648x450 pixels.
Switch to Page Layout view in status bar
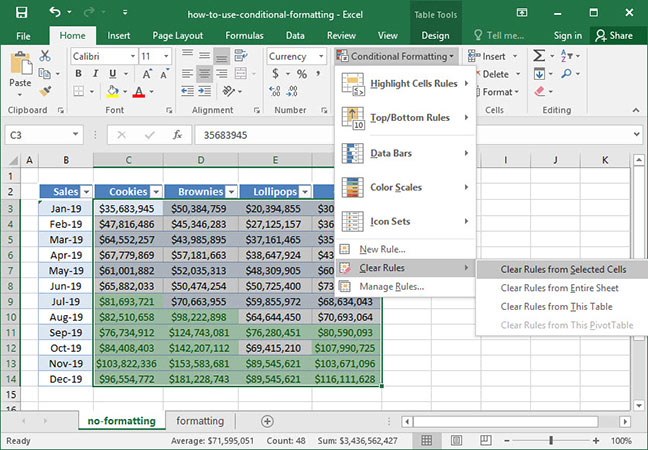(x=456, y=440)
